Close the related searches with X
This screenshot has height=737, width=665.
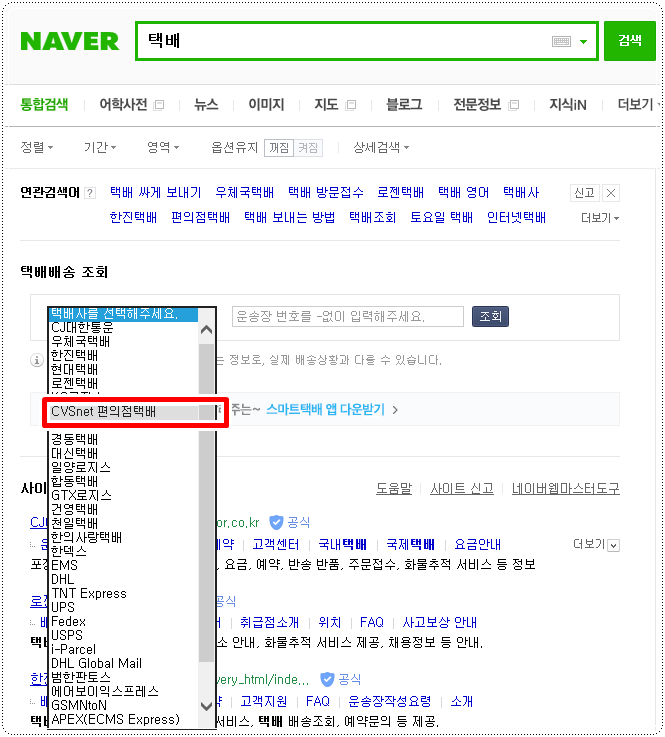coord(611,193)
